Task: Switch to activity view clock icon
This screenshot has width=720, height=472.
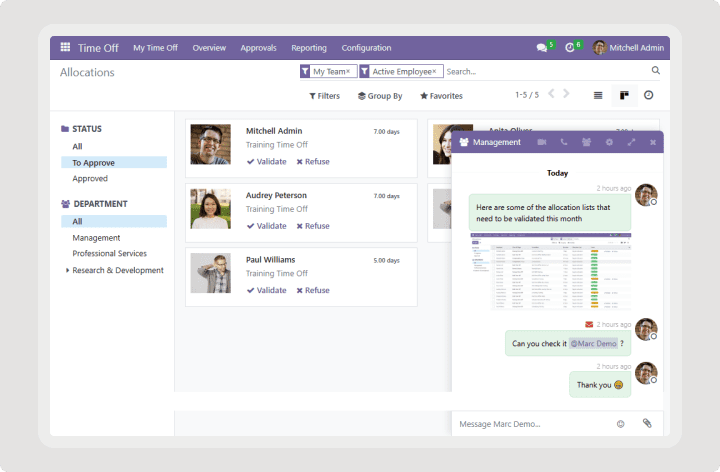Action: pyautogui.click(x=649, y=95)
